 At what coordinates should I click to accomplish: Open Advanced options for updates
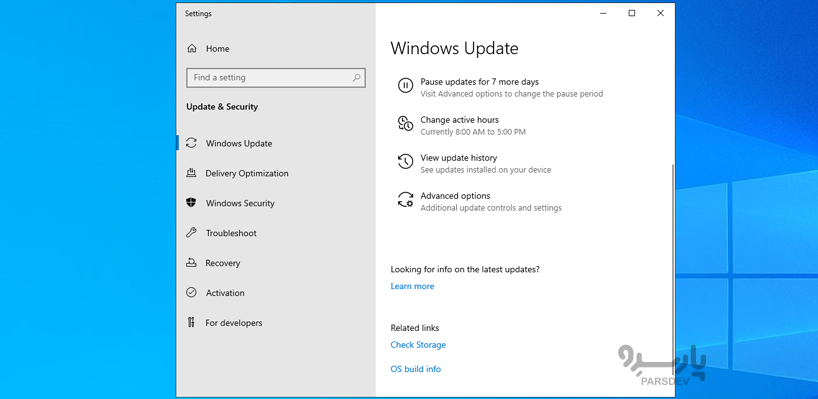(x=455, y=196)
